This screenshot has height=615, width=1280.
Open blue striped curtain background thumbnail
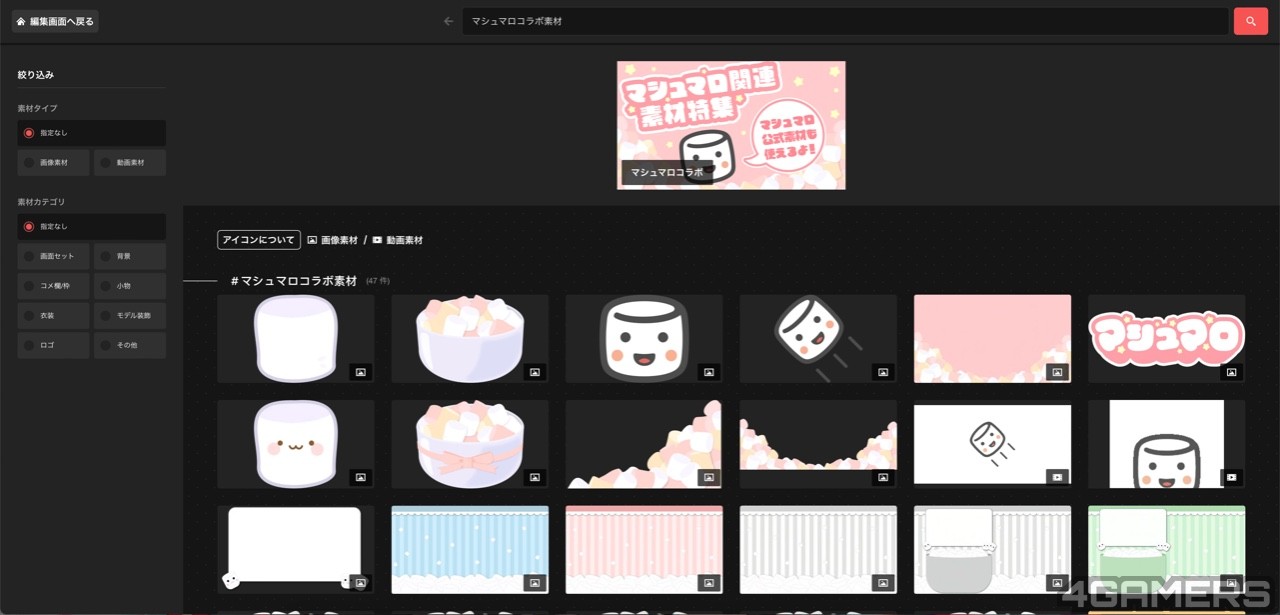click(470, 549)
